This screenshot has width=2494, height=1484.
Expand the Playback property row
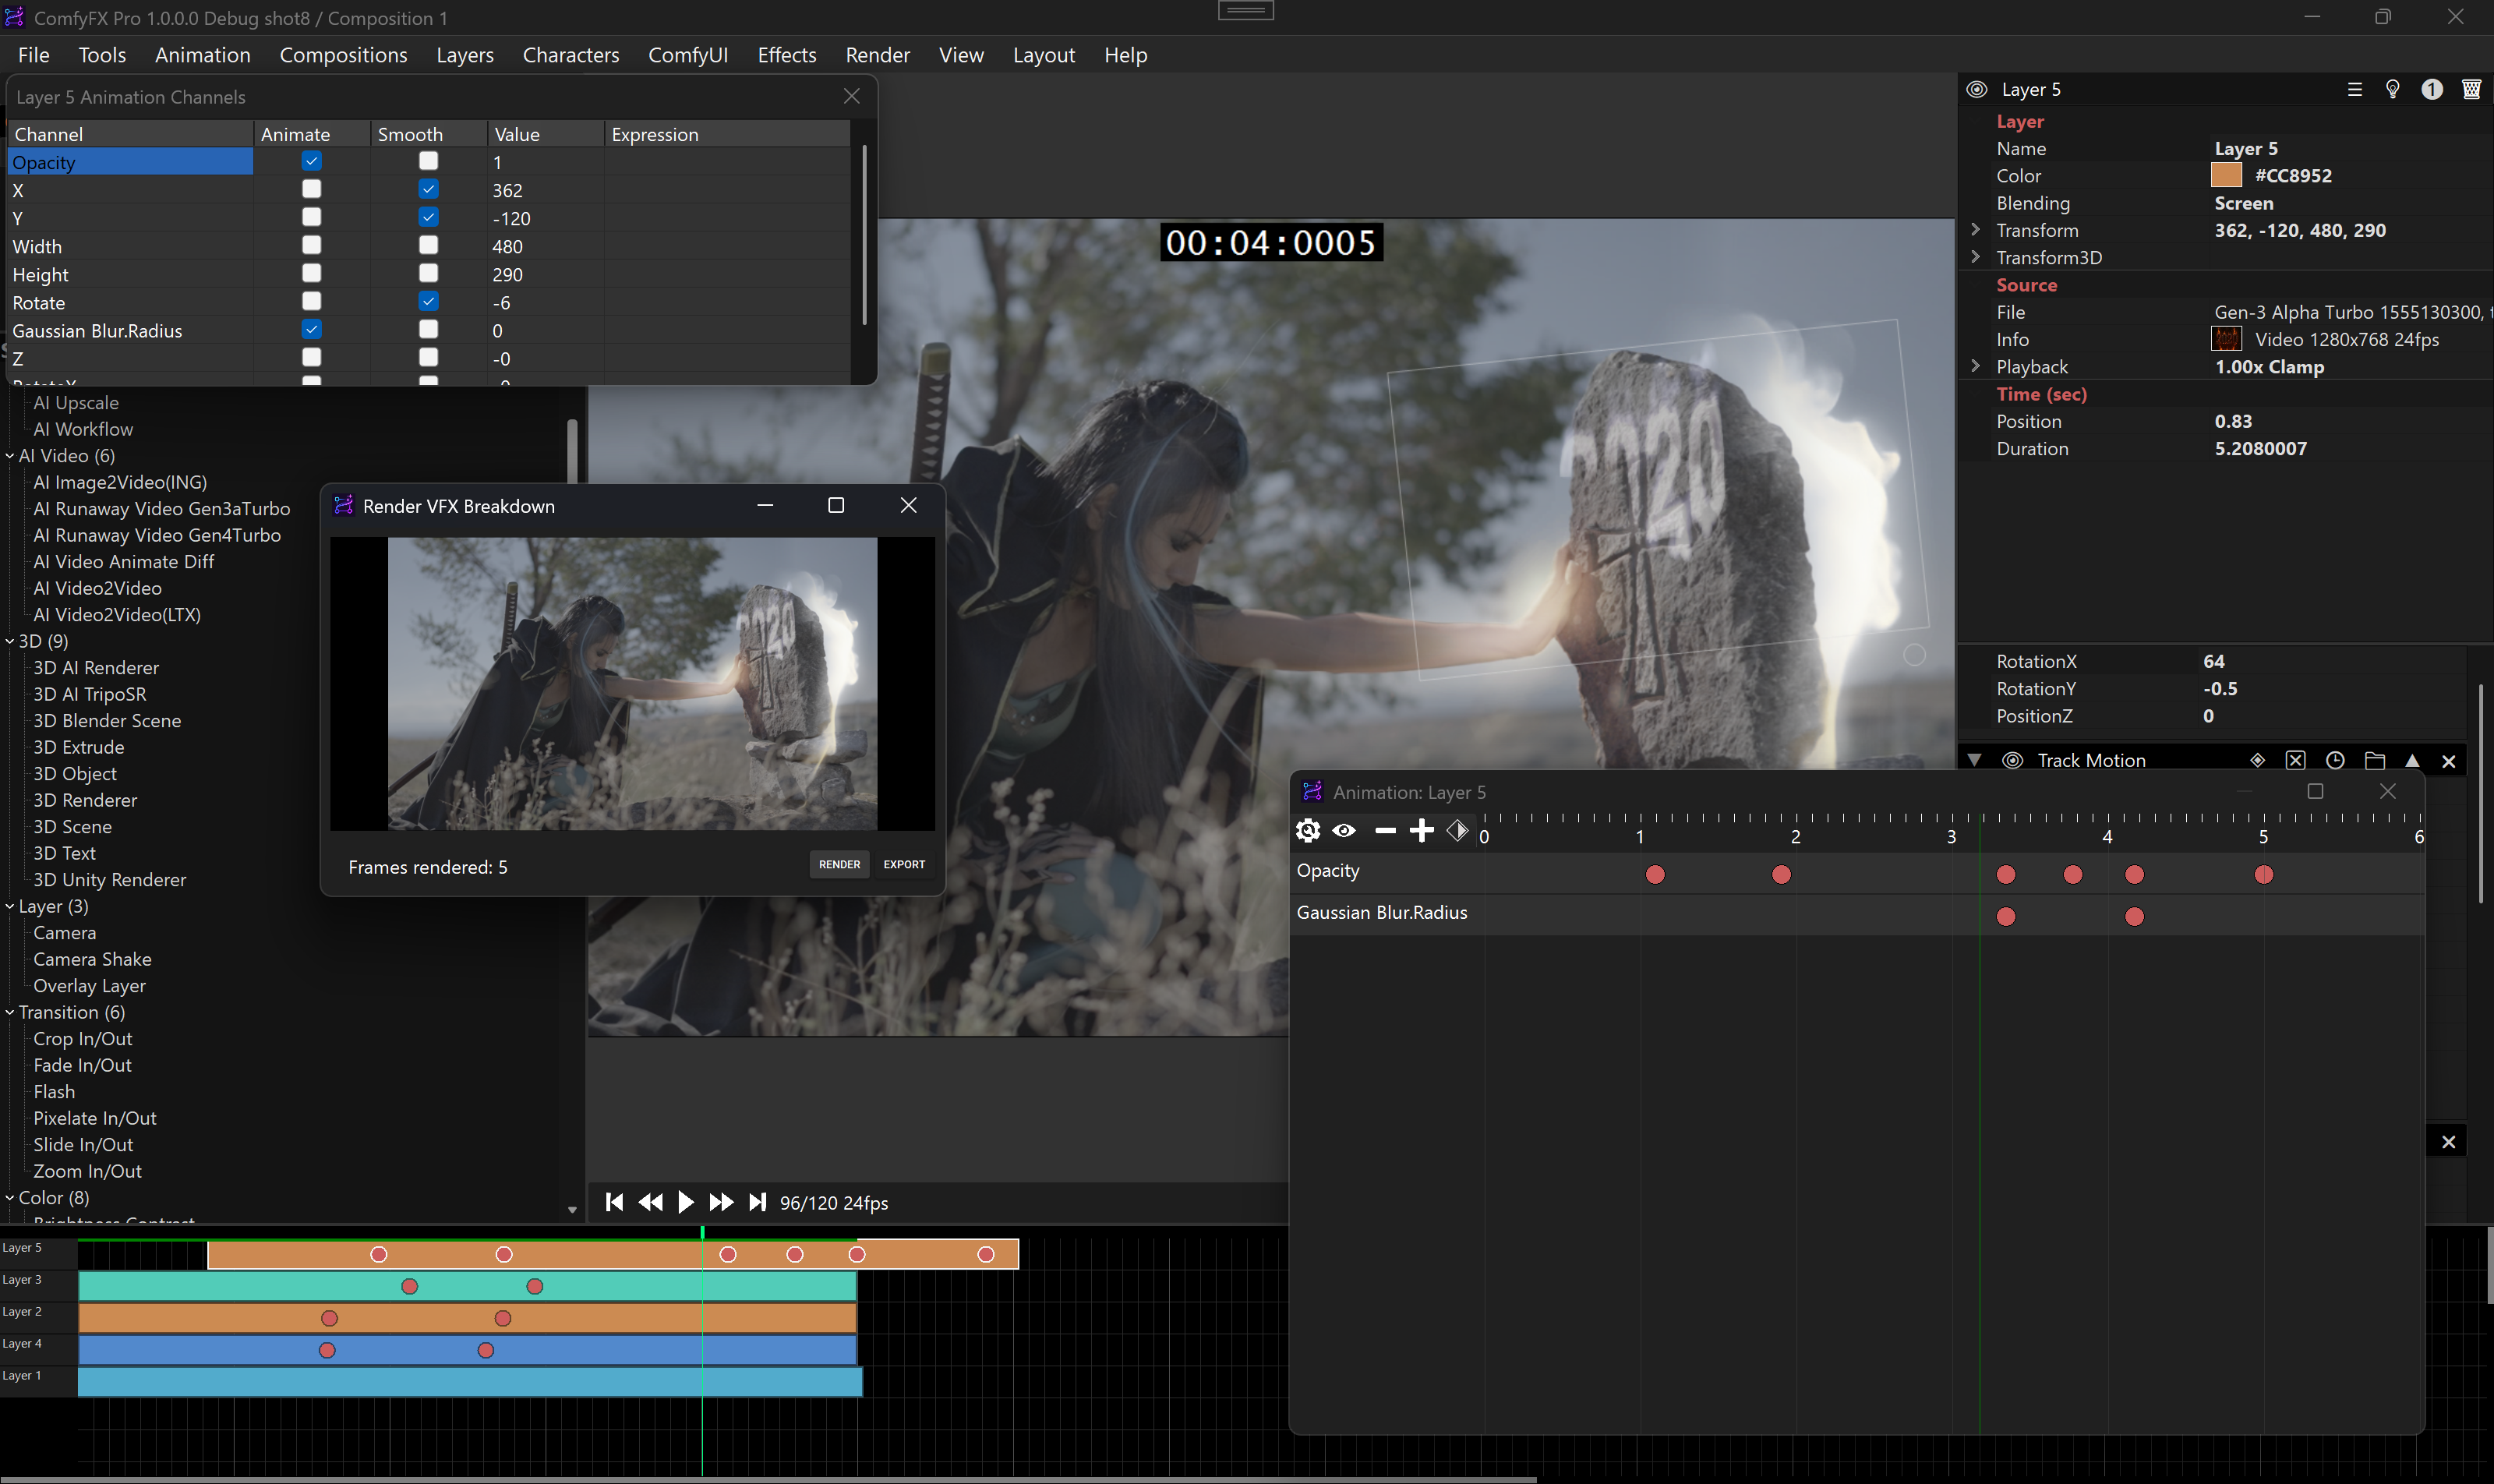pyautogui.click(x=1975, y=366)
